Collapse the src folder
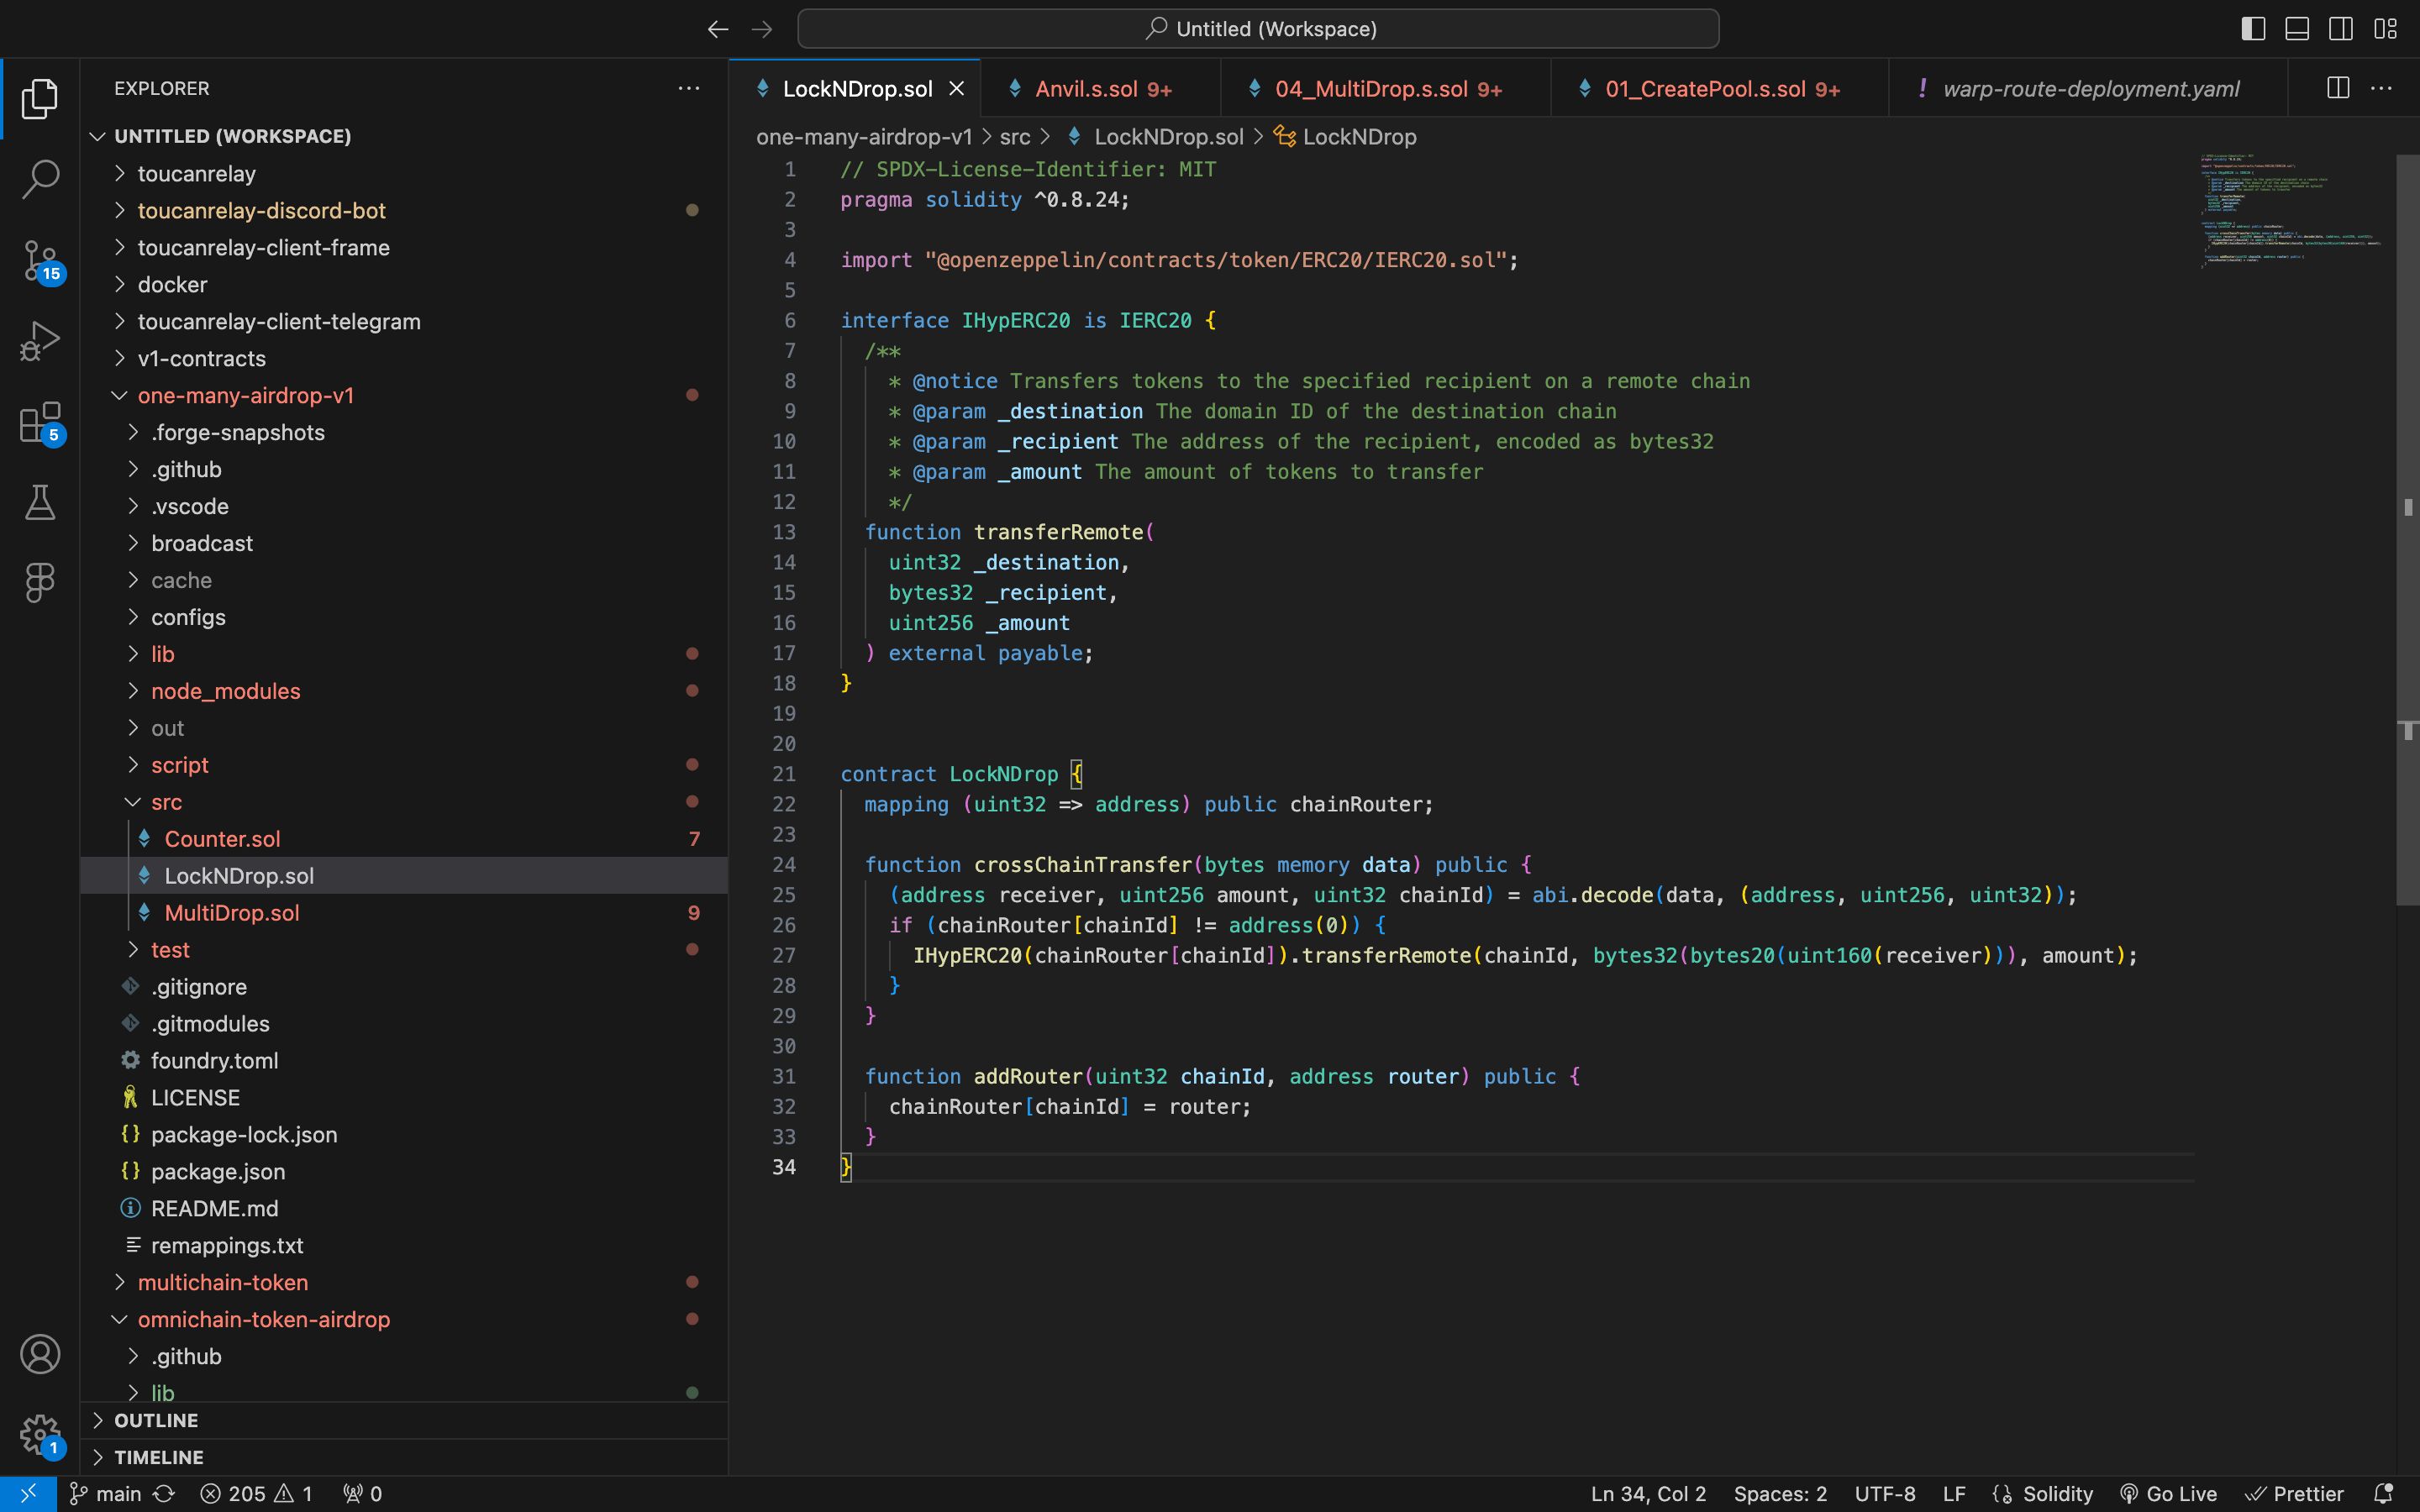The image size is (2420, 1512). pos(404,802)
